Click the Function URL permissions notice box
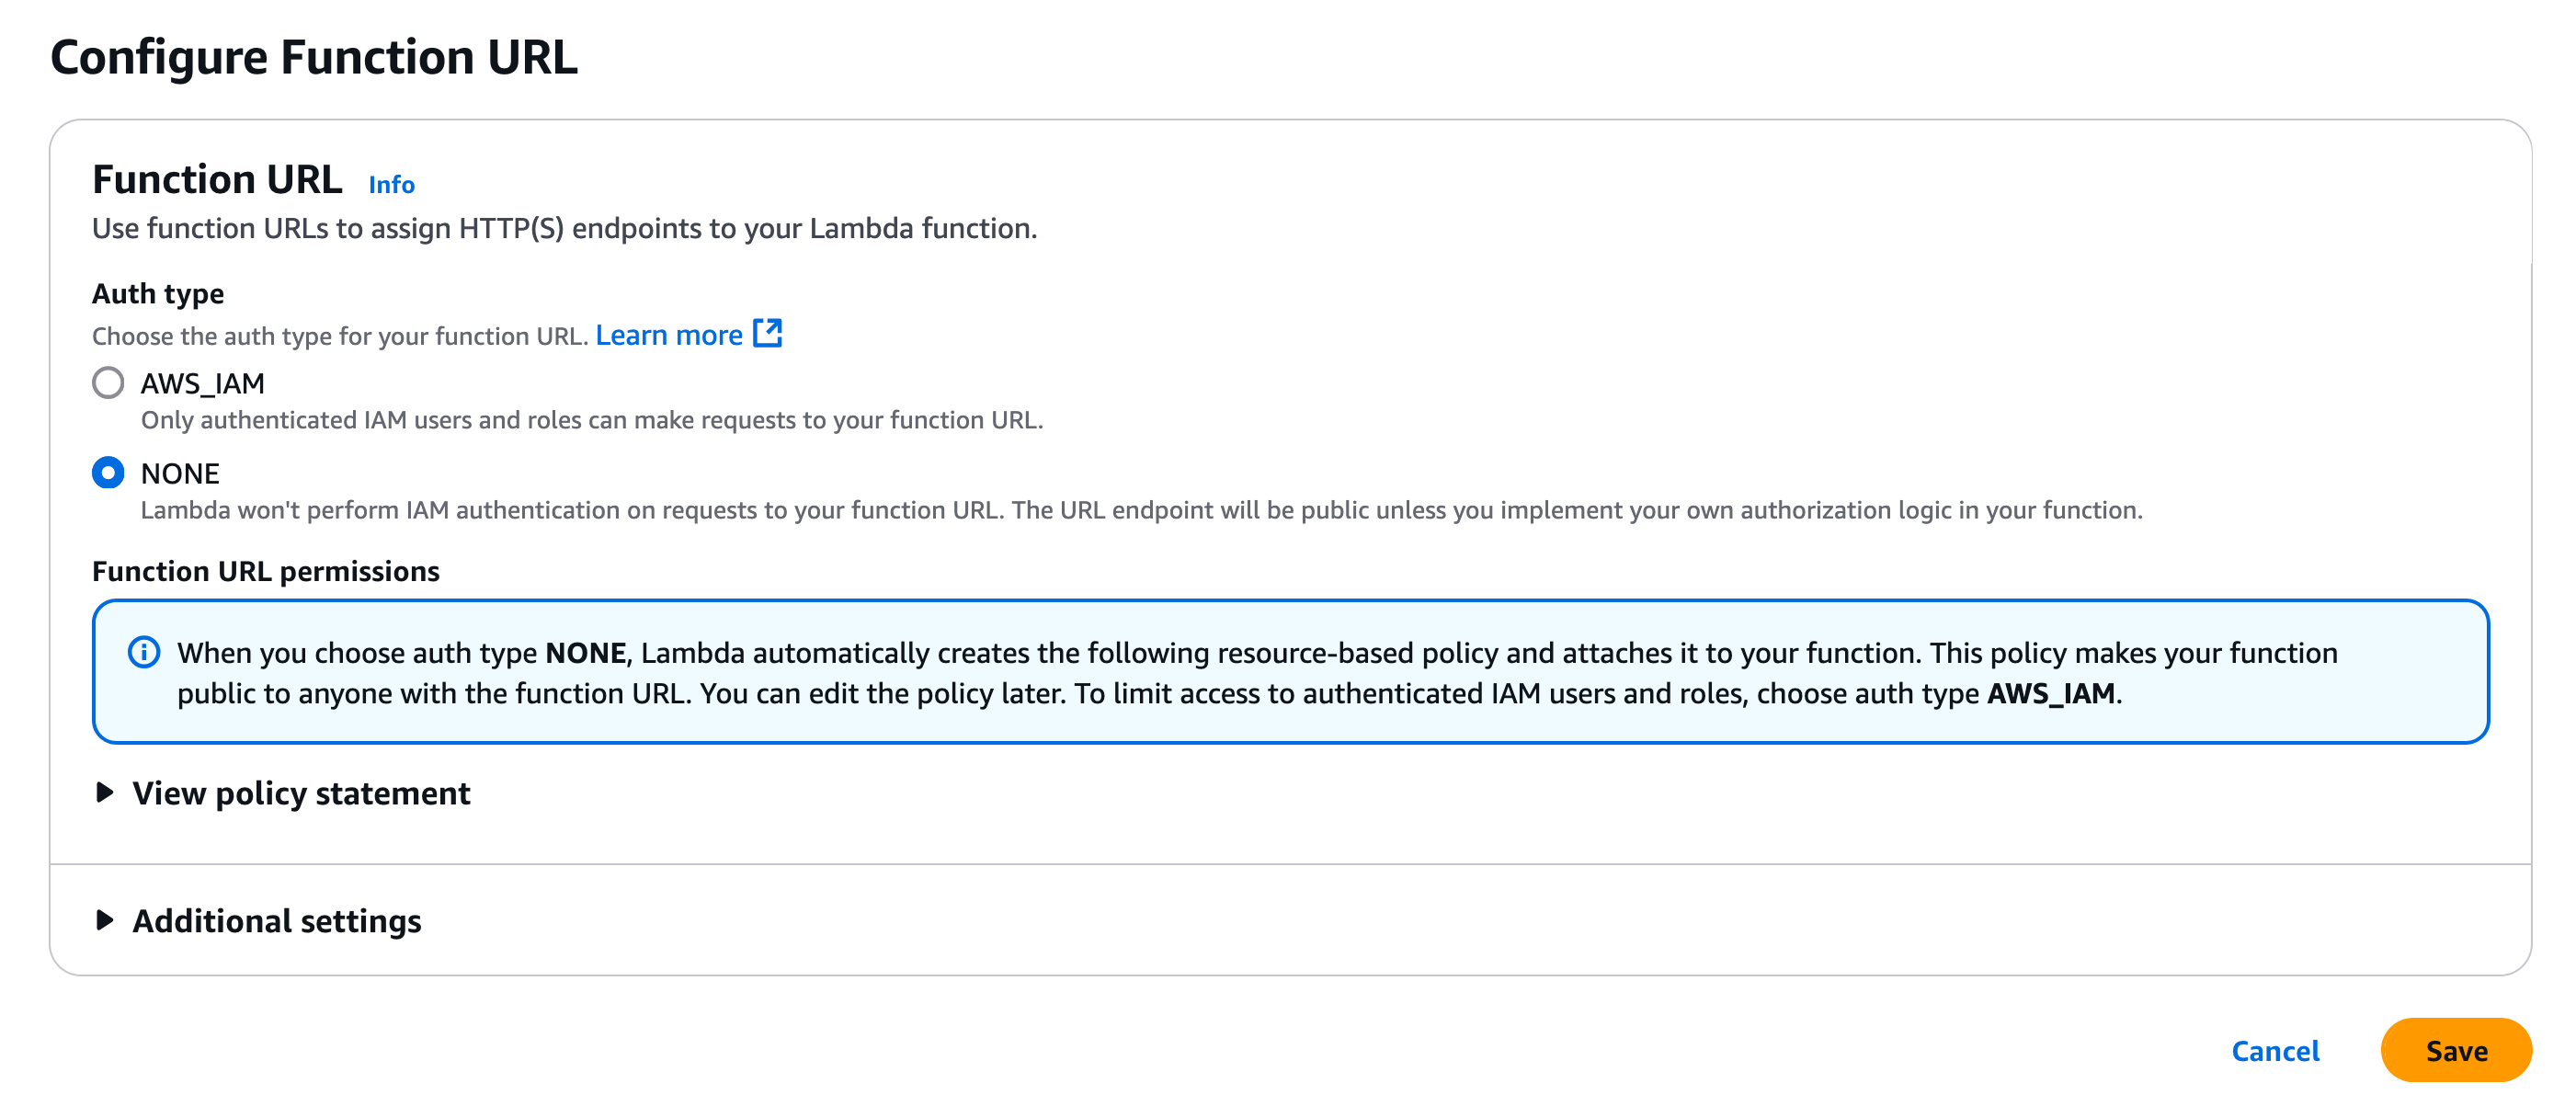The height and width of the screenshot is (1095, 2576). (1290, 670)
